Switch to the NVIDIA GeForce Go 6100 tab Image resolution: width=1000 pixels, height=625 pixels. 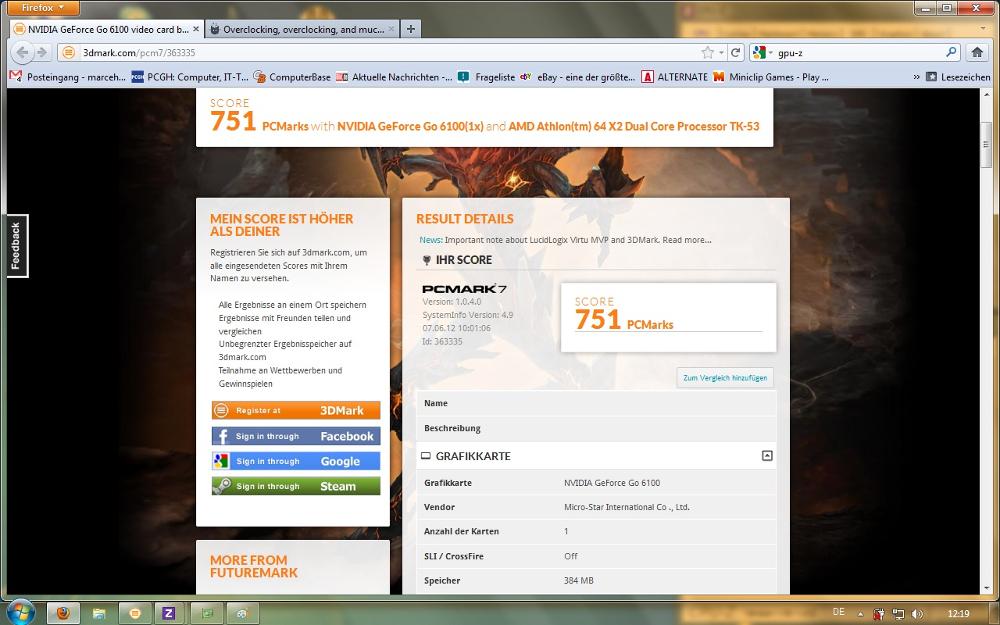click(x=107, y=29)
